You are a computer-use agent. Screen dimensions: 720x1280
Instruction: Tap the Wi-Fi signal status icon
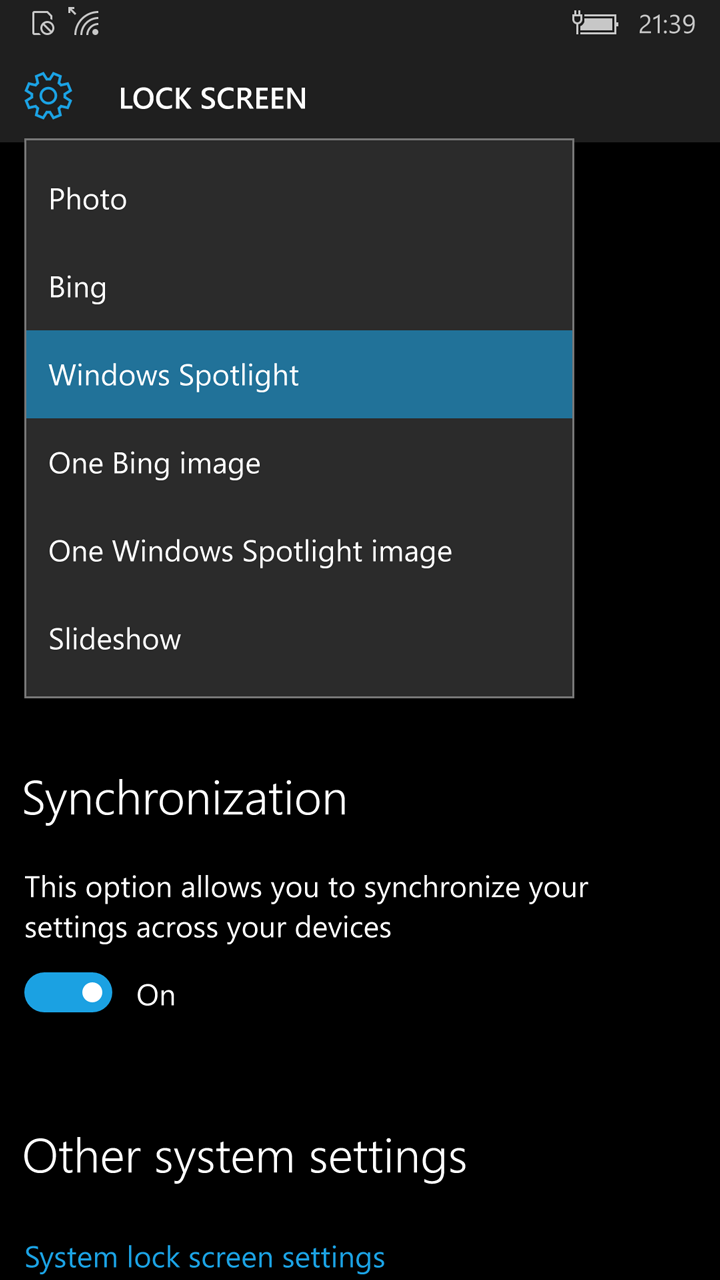pyautogui.click(x=85, y=22)
